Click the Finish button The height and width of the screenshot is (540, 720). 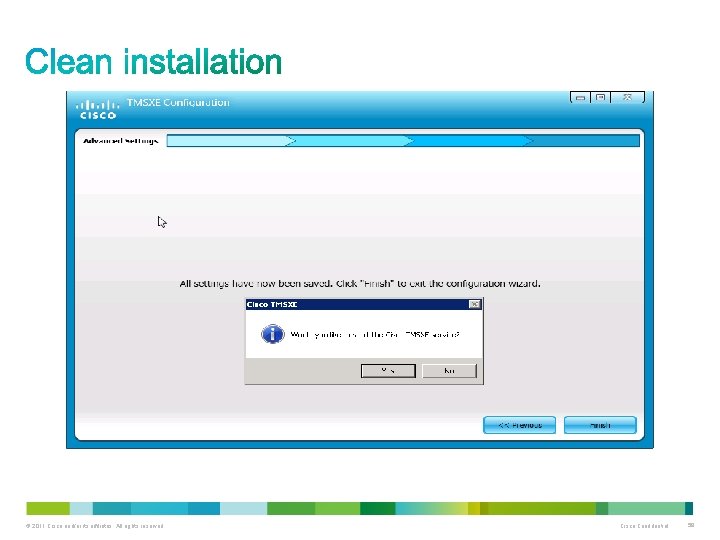tap(600, 425)
